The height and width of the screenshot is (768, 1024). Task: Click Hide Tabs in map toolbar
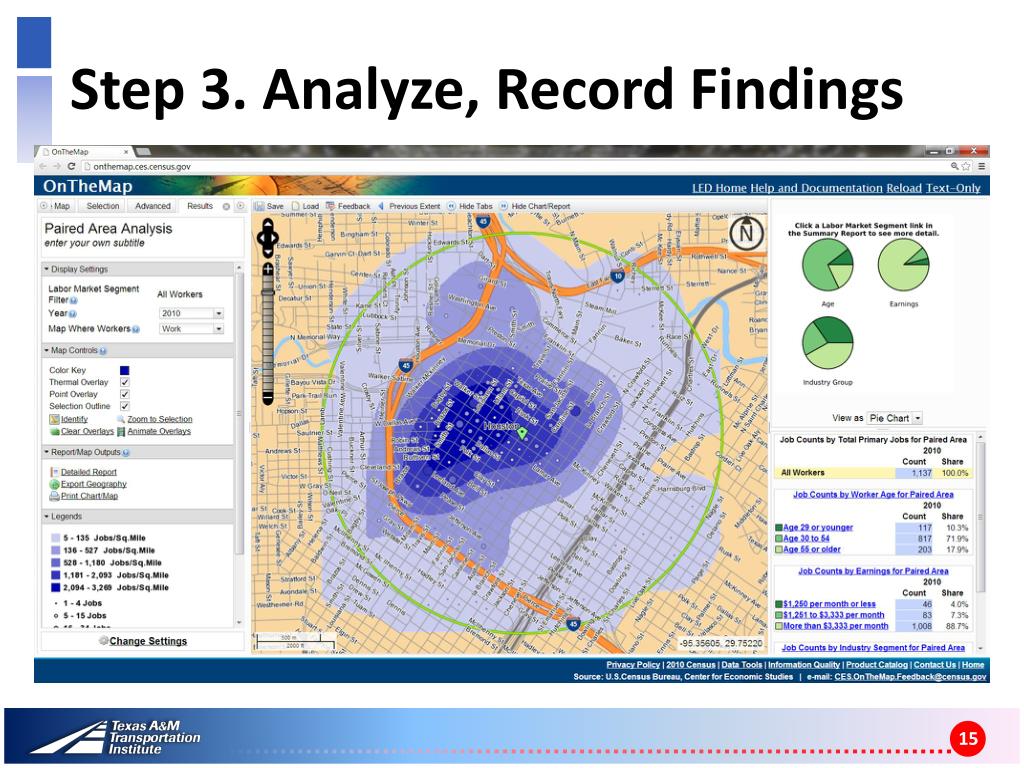click(x=470, y=206)
